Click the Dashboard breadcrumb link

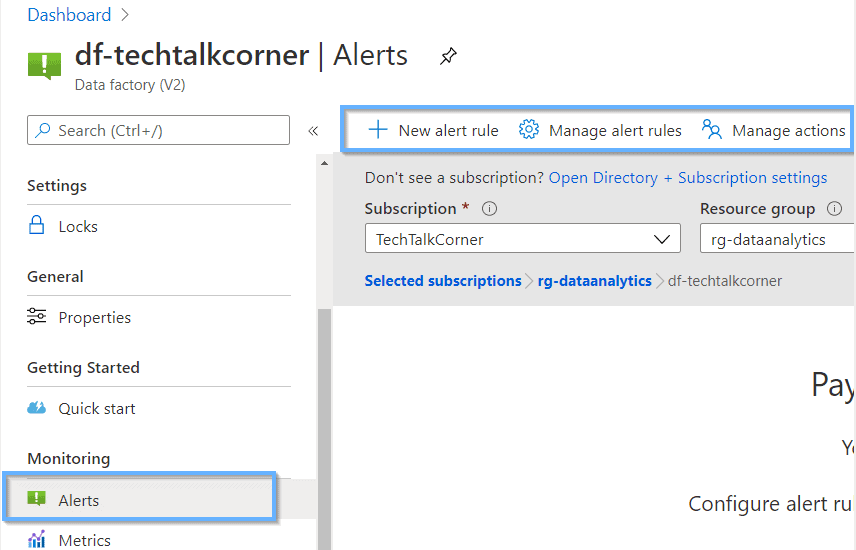69,15
